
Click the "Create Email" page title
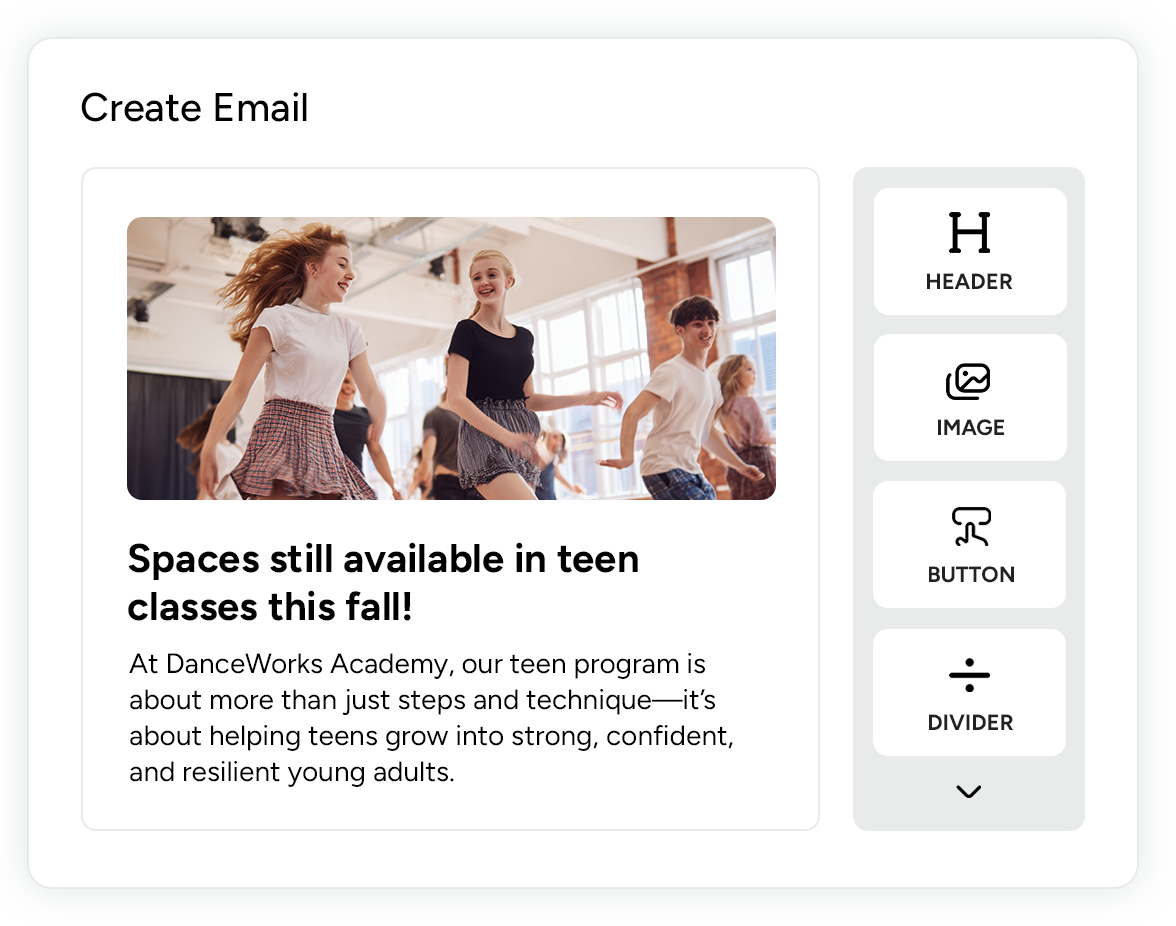tap(194, 108)
